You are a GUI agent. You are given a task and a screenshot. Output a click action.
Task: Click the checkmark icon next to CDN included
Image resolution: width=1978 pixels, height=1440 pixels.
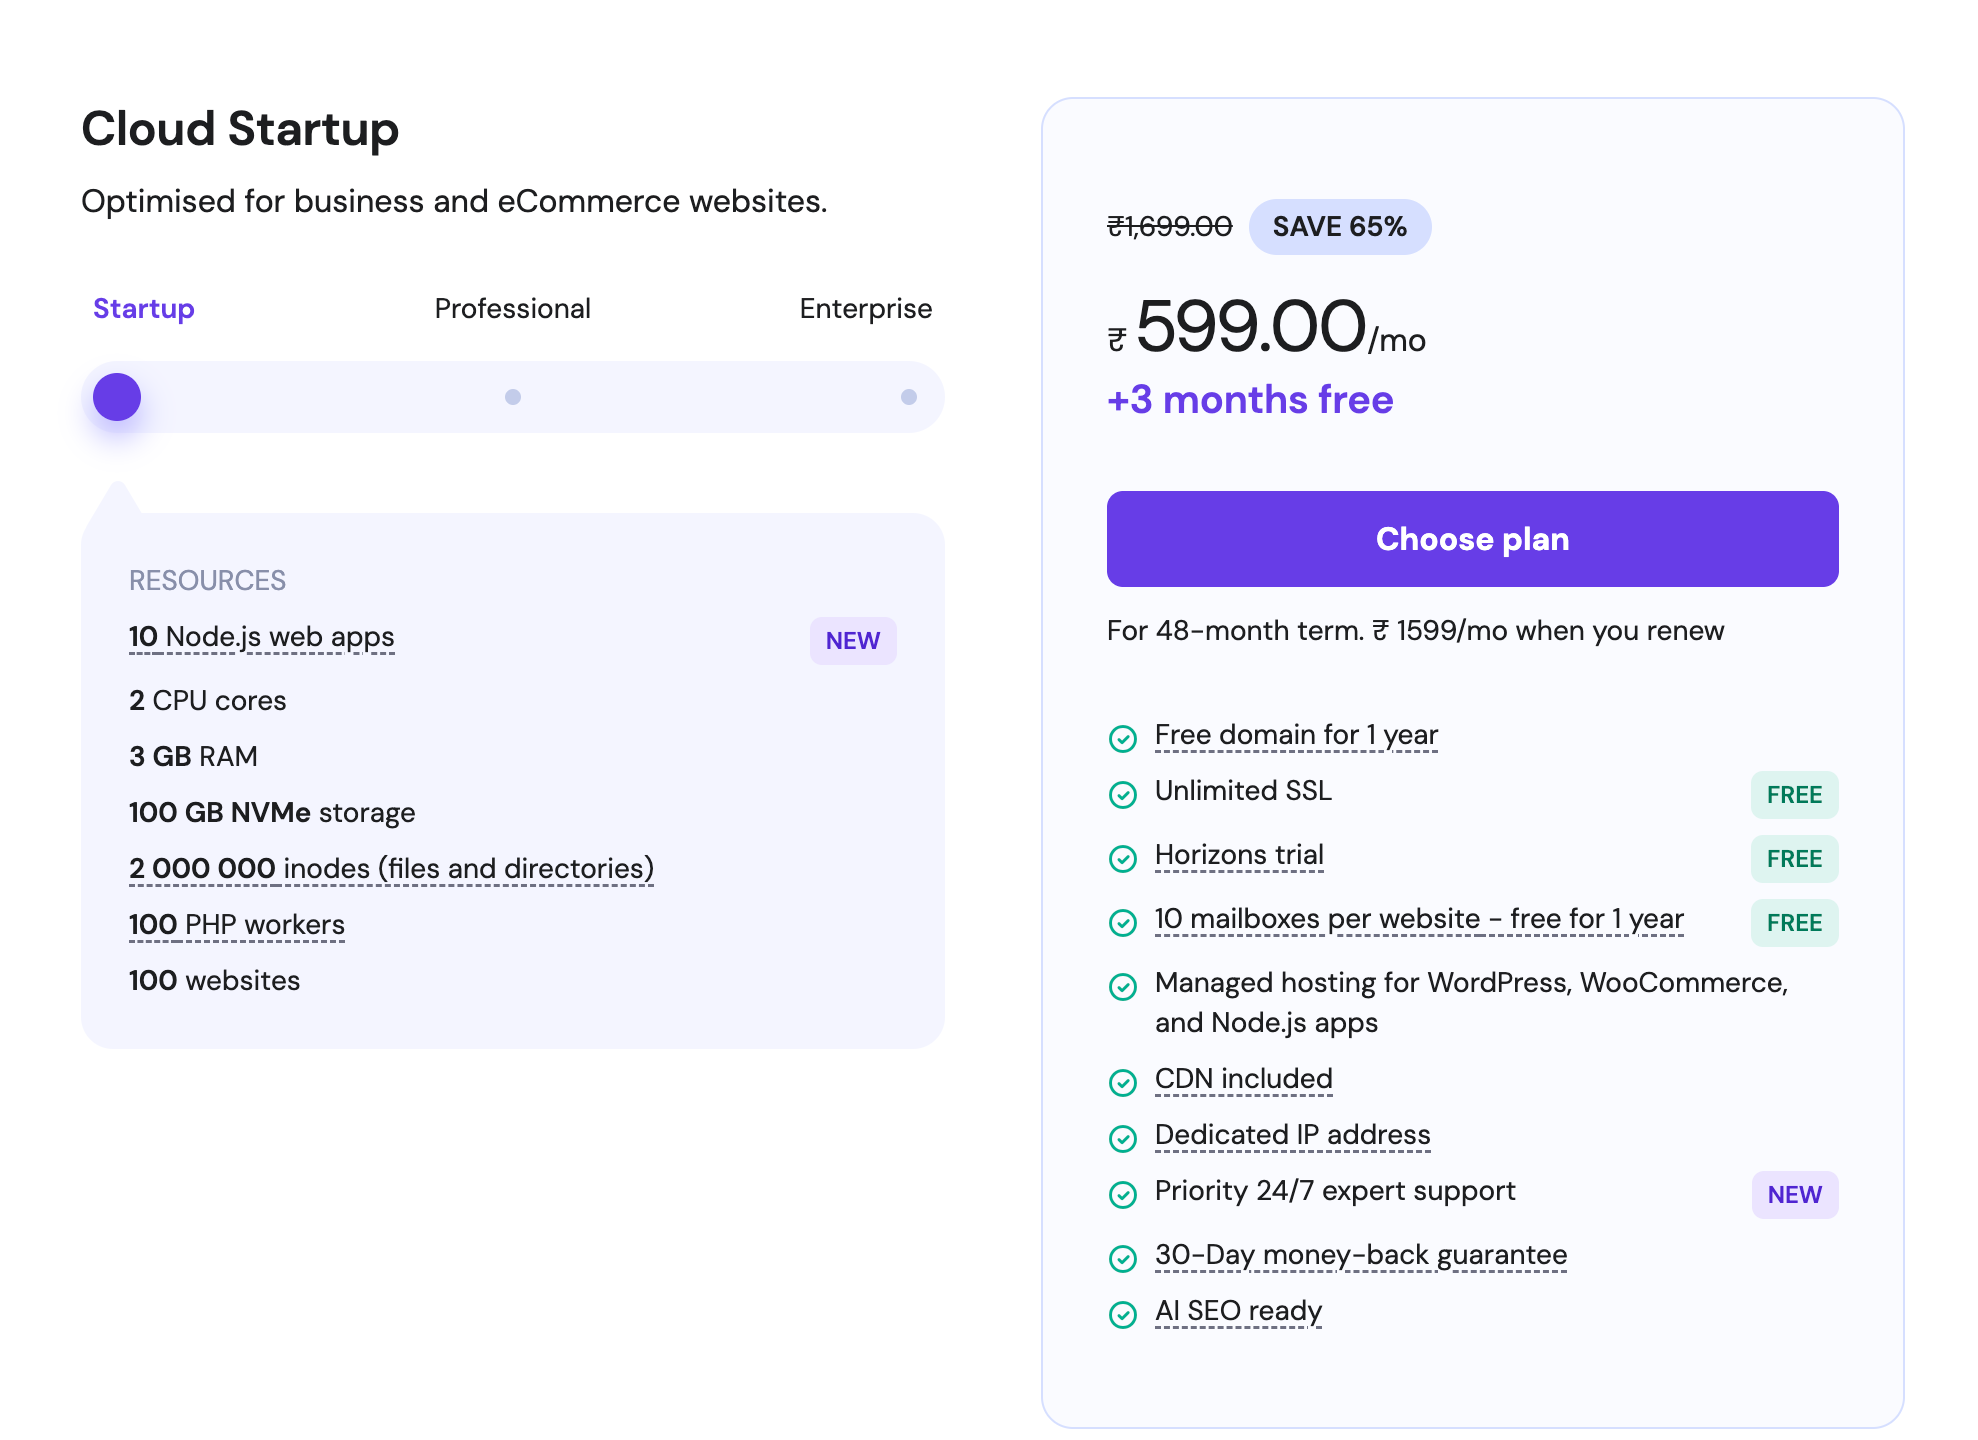coord(1122,1083)
